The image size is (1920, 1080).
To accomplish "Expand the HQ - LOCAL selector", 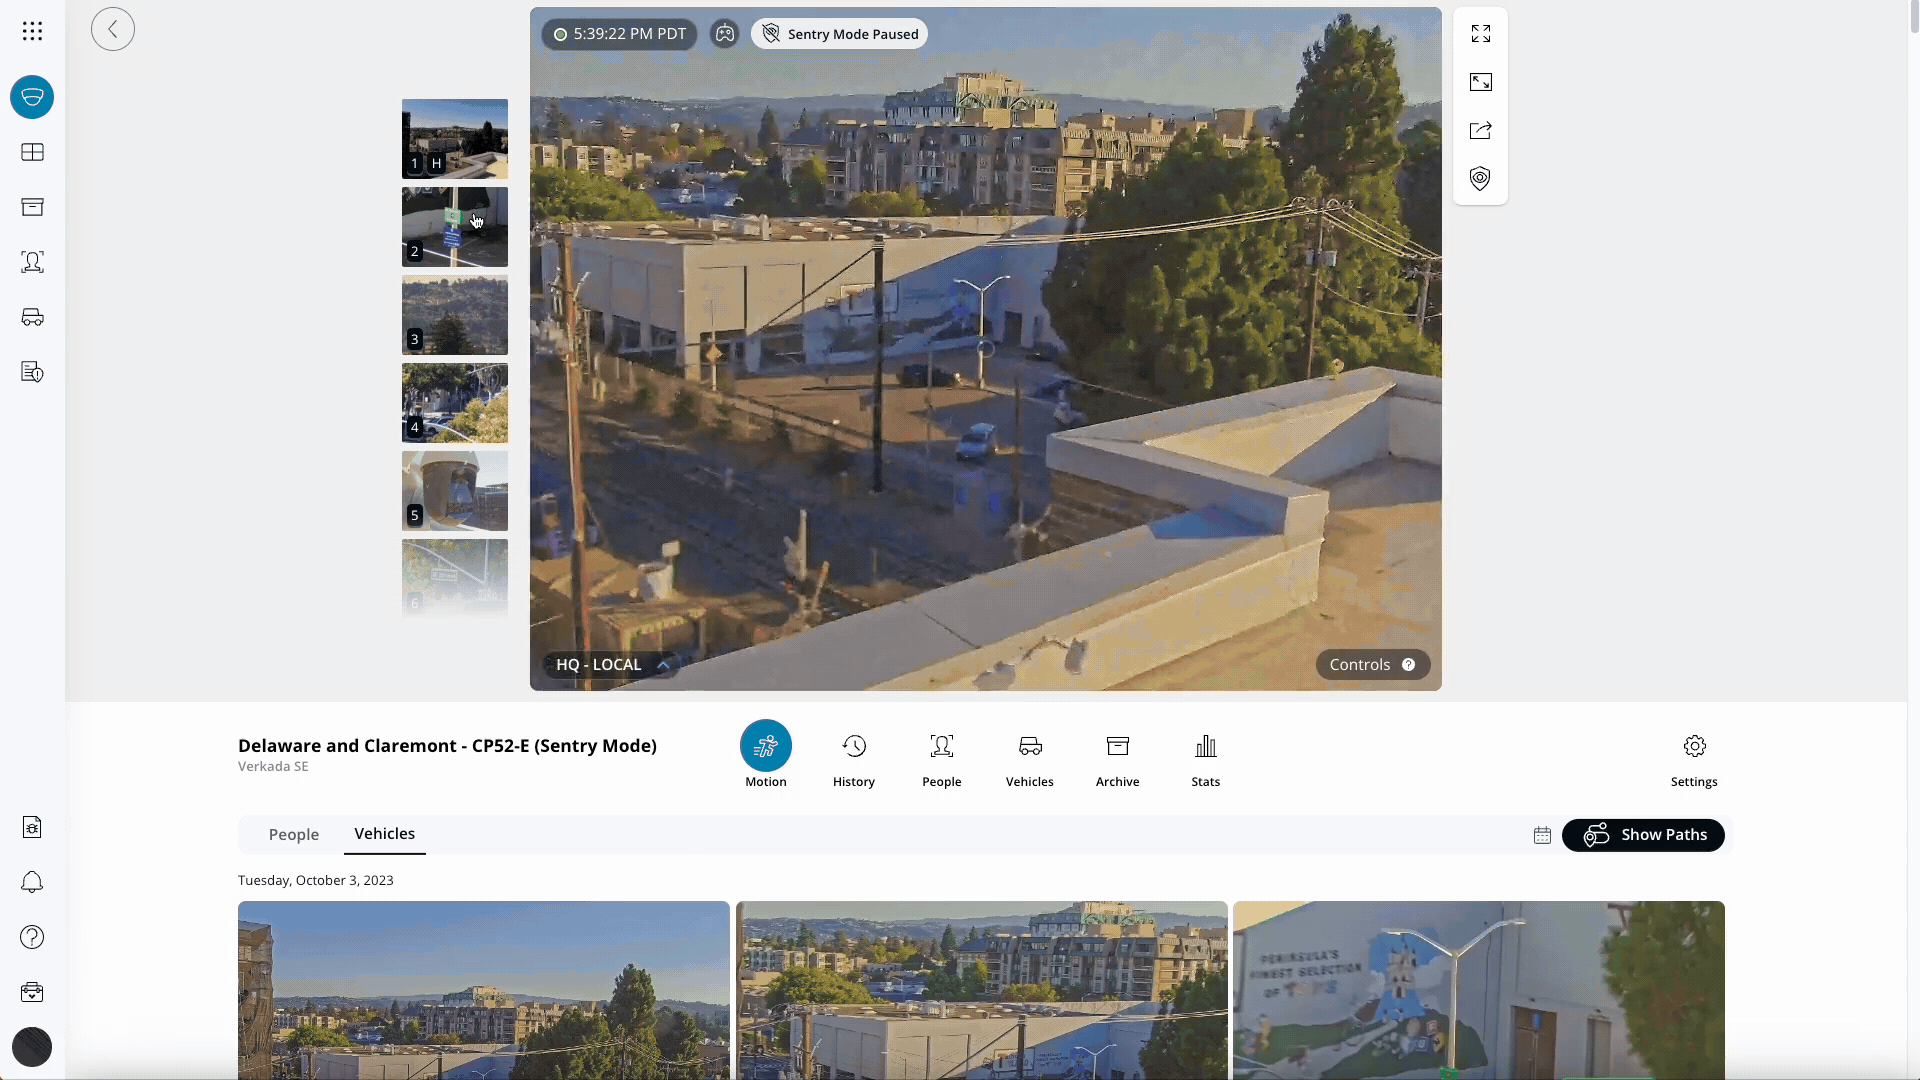I will click(612, 665).
